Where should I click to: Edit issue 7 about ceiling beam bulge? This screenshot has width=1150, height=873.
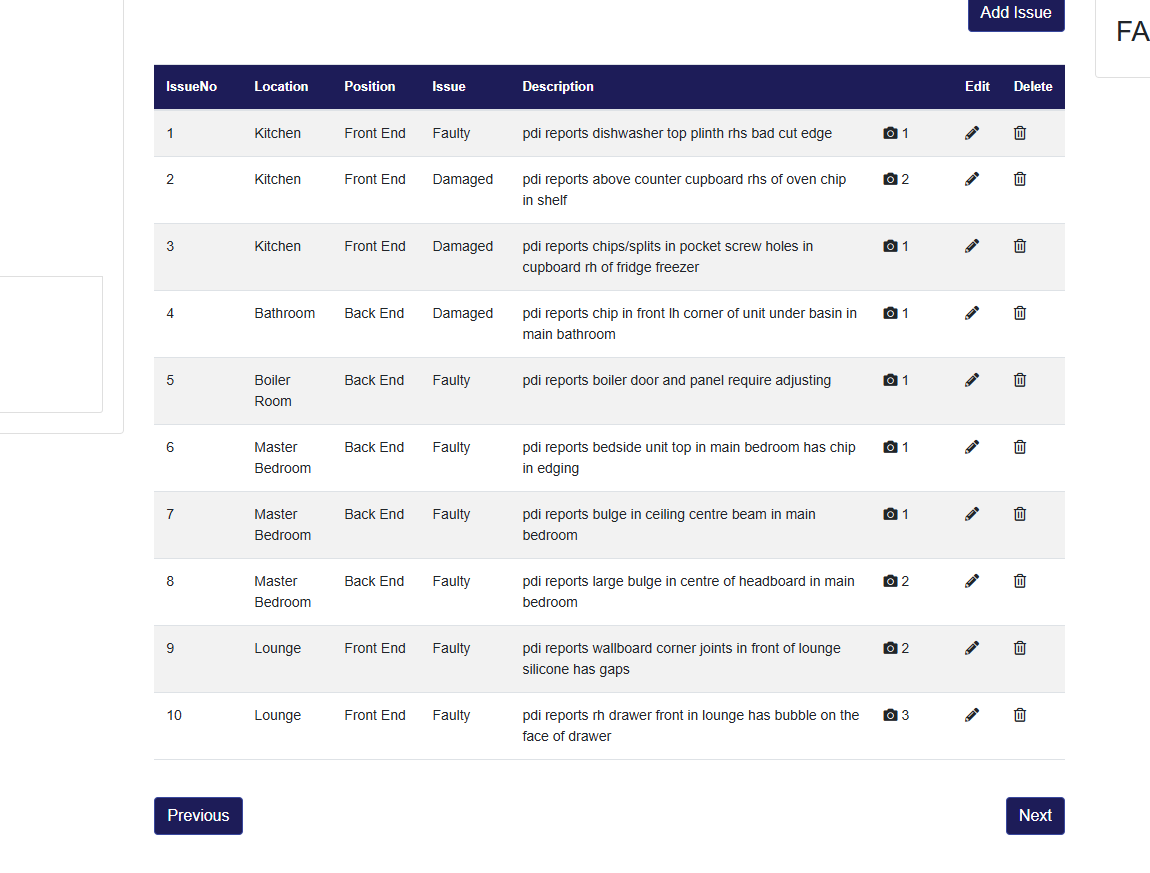[972, 514]
